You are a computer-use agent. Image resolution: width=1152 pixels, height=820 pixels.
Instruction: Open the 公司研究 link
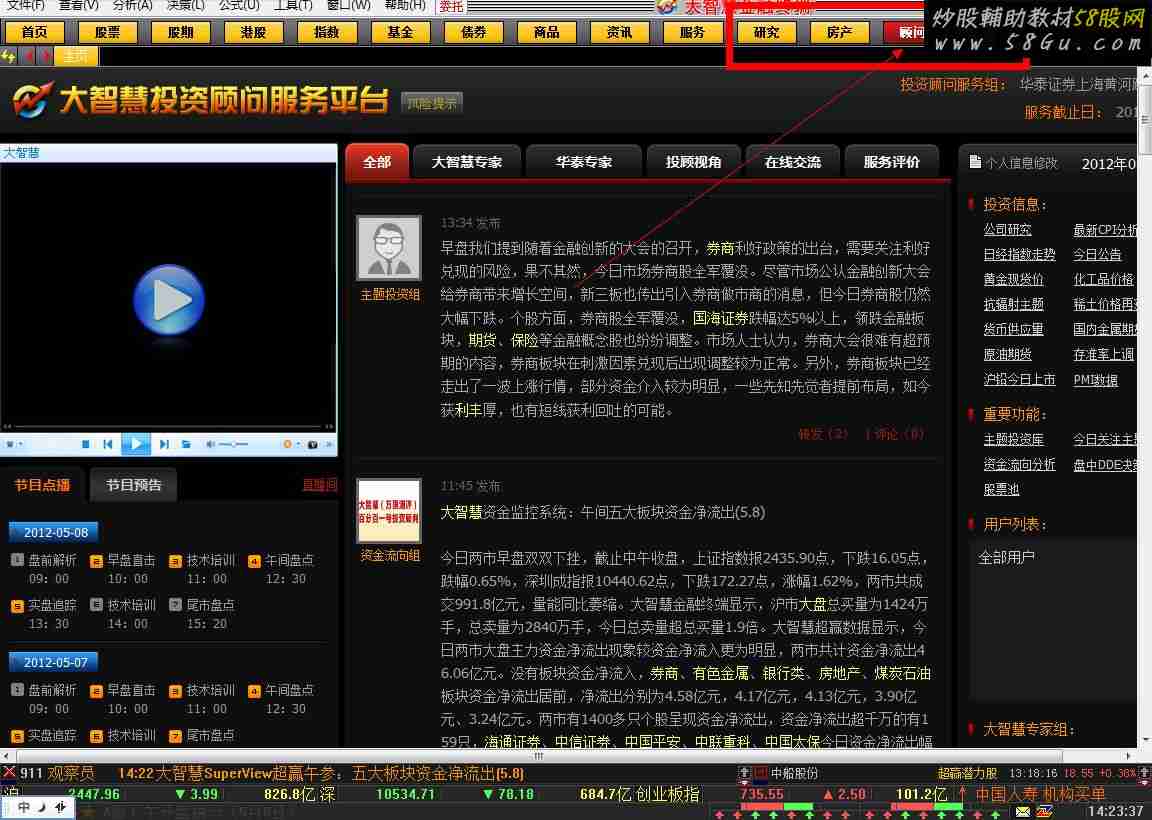click(1007, 230)
